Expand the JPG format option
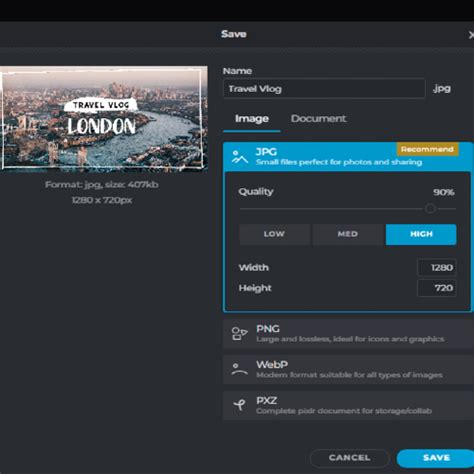 [x=348, y=157]
